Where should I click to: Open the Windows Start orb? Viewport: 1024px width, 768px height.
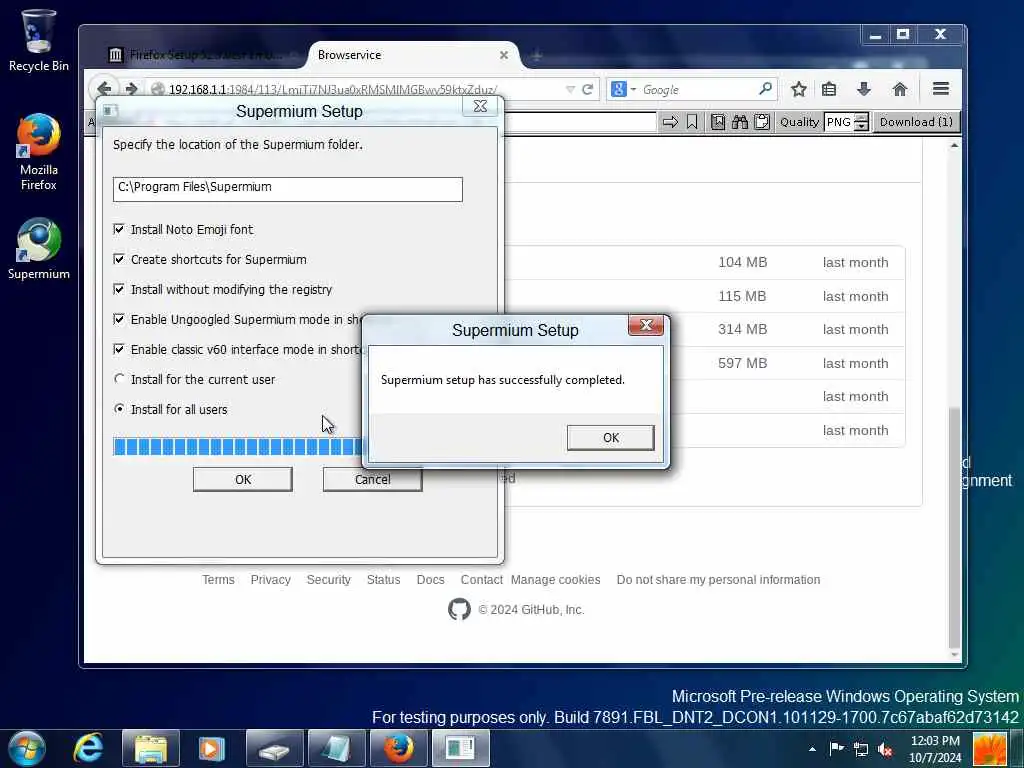pos(27,748)
